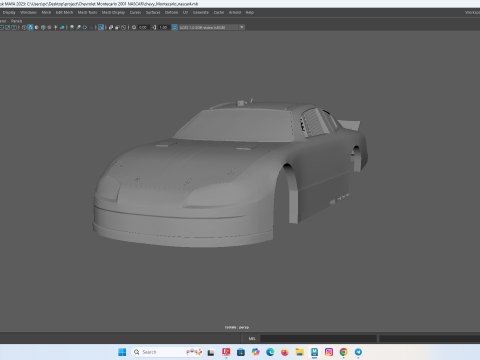Image resolution: width=480 pixels, height=360 pixels.
Task: Click the Safe Action gate icon
Action: 8,27
